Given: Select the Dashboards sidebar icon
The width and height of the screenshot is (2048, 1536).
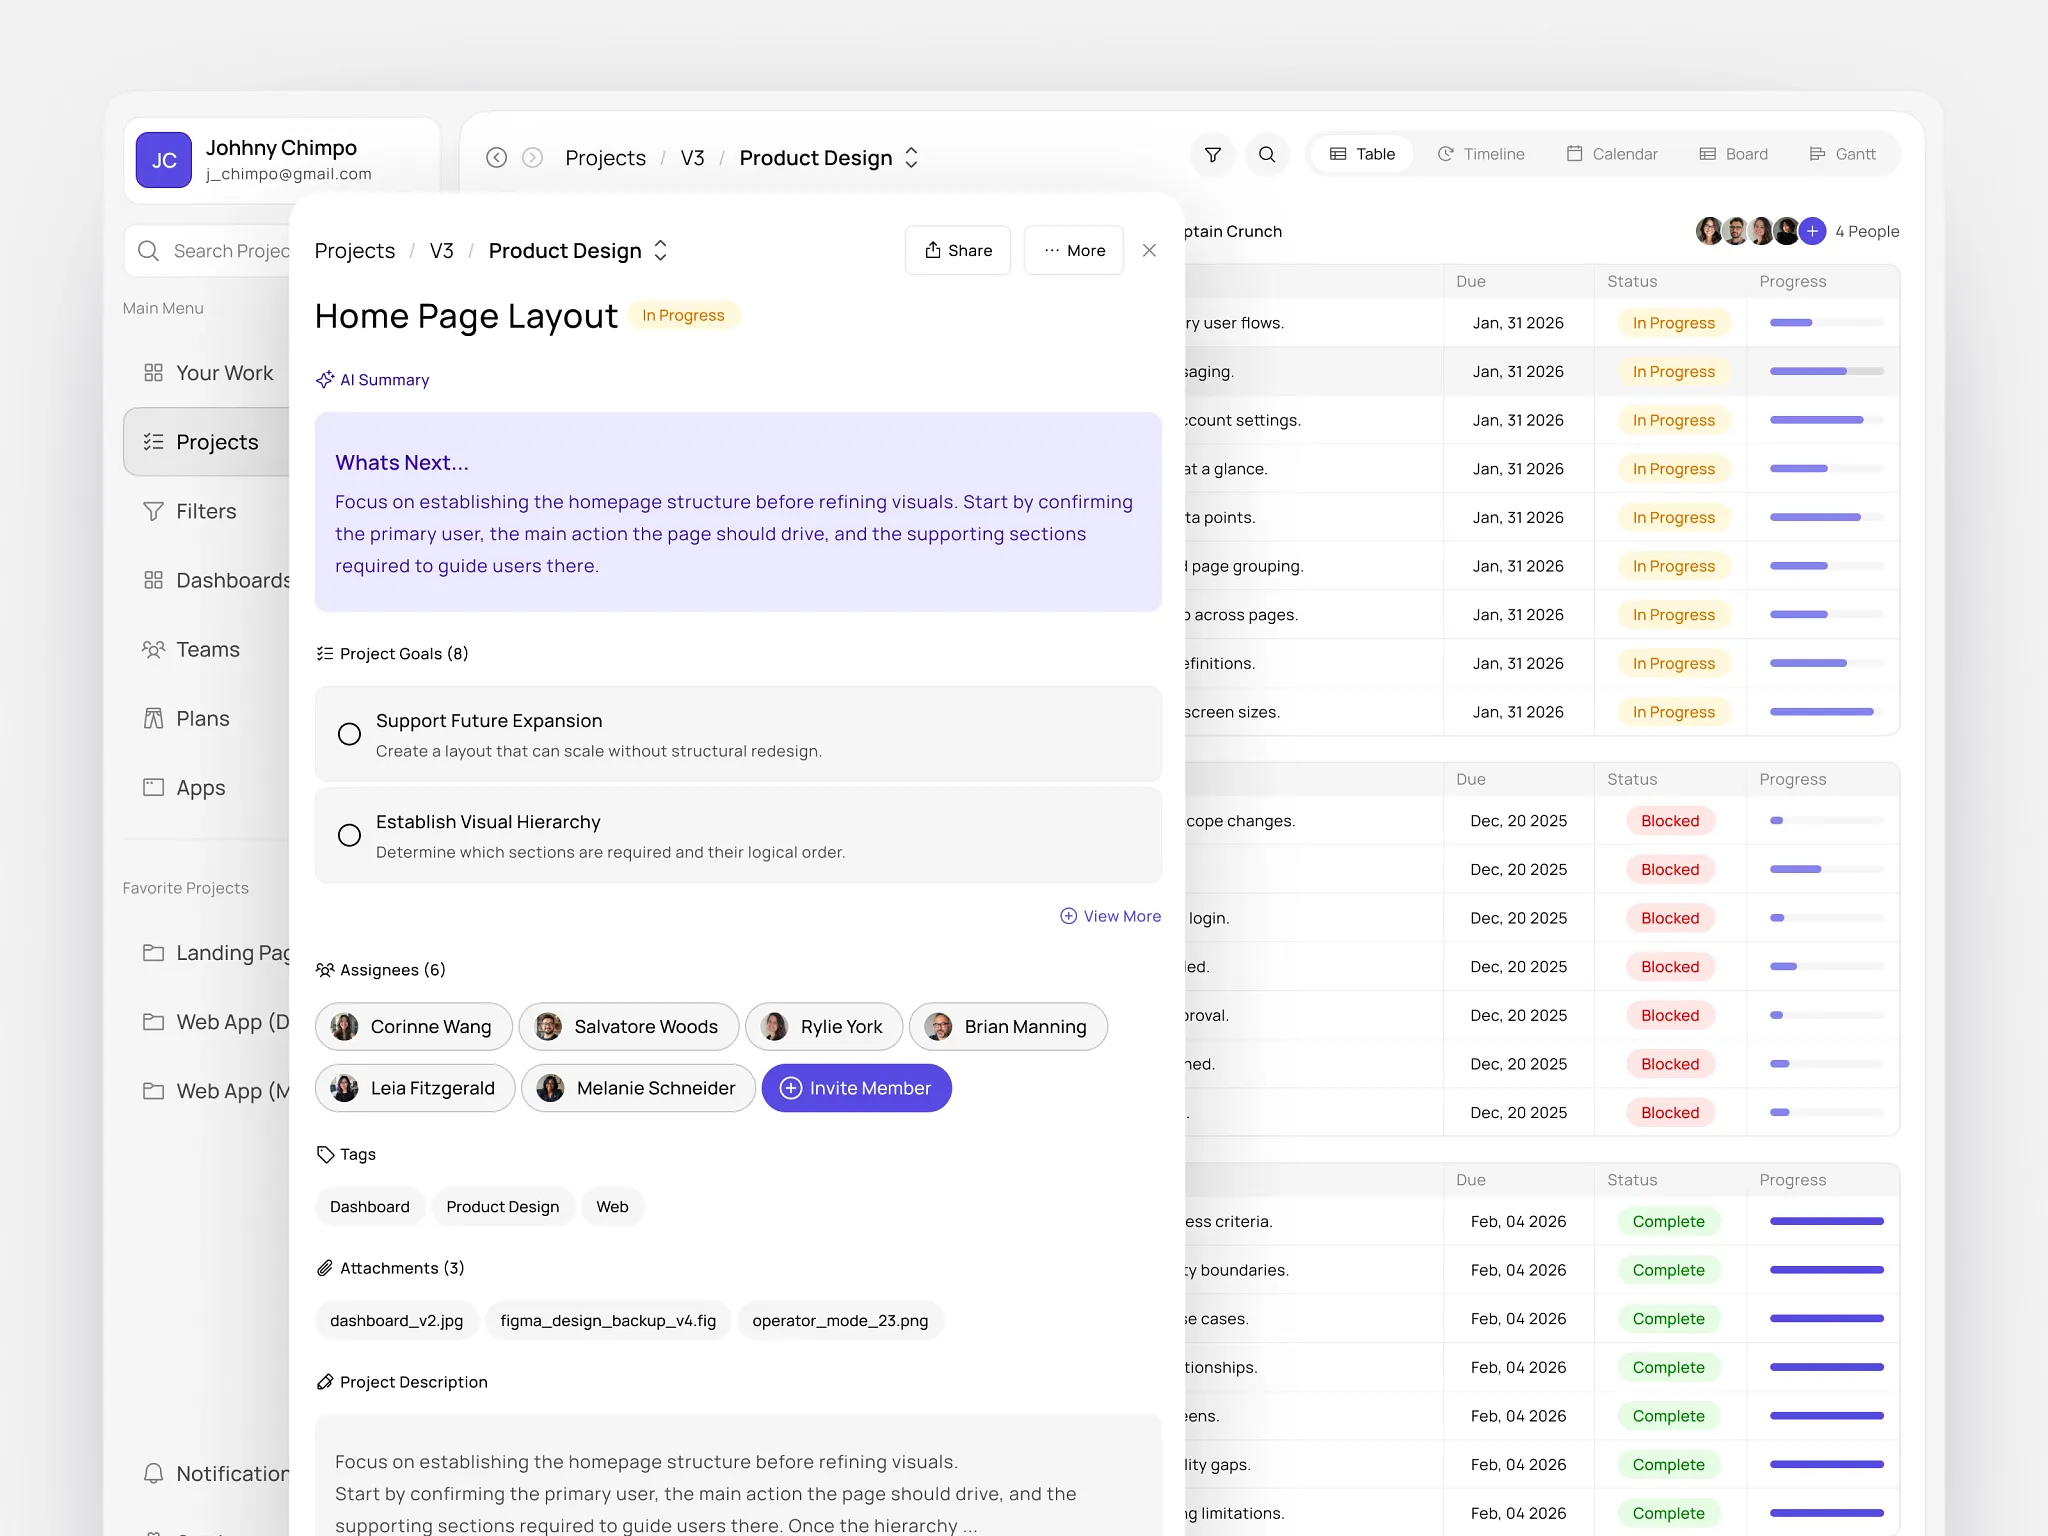Looking at the screenshot, I should tap(154, 580).
